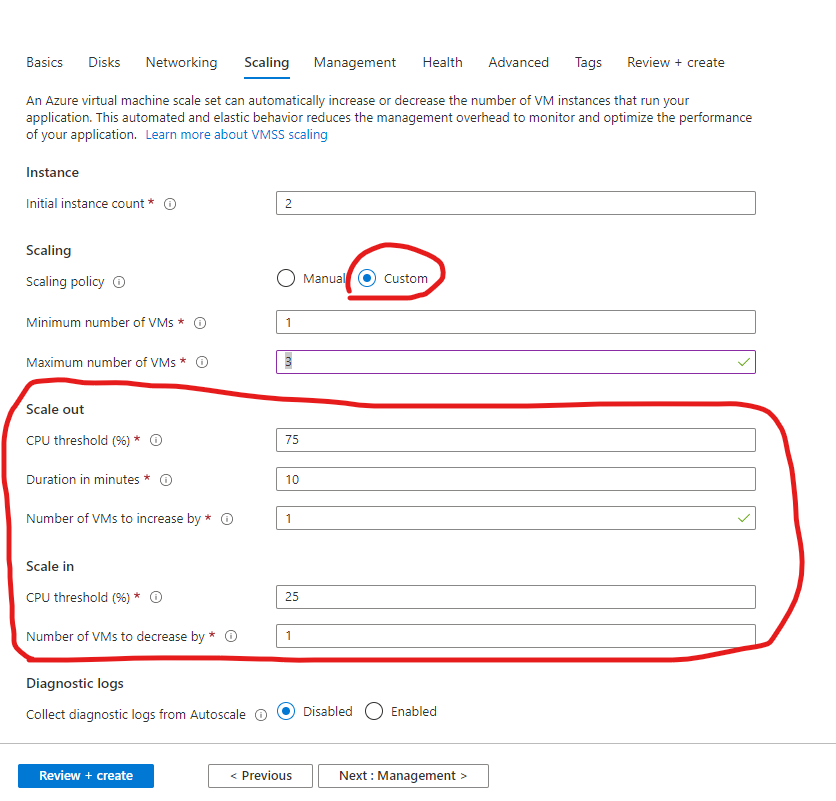Select the Custom scaling policy
Viewport: 836px width, 801px height.
point(368,278)
